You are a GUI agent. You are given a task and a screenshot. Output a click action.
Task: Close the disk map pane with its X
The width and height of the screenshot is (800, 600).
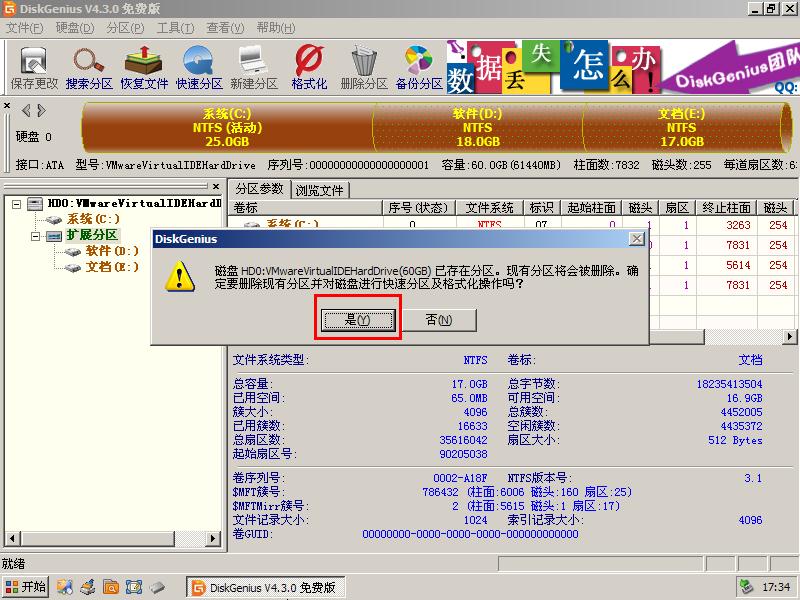[x=7, y=106]
